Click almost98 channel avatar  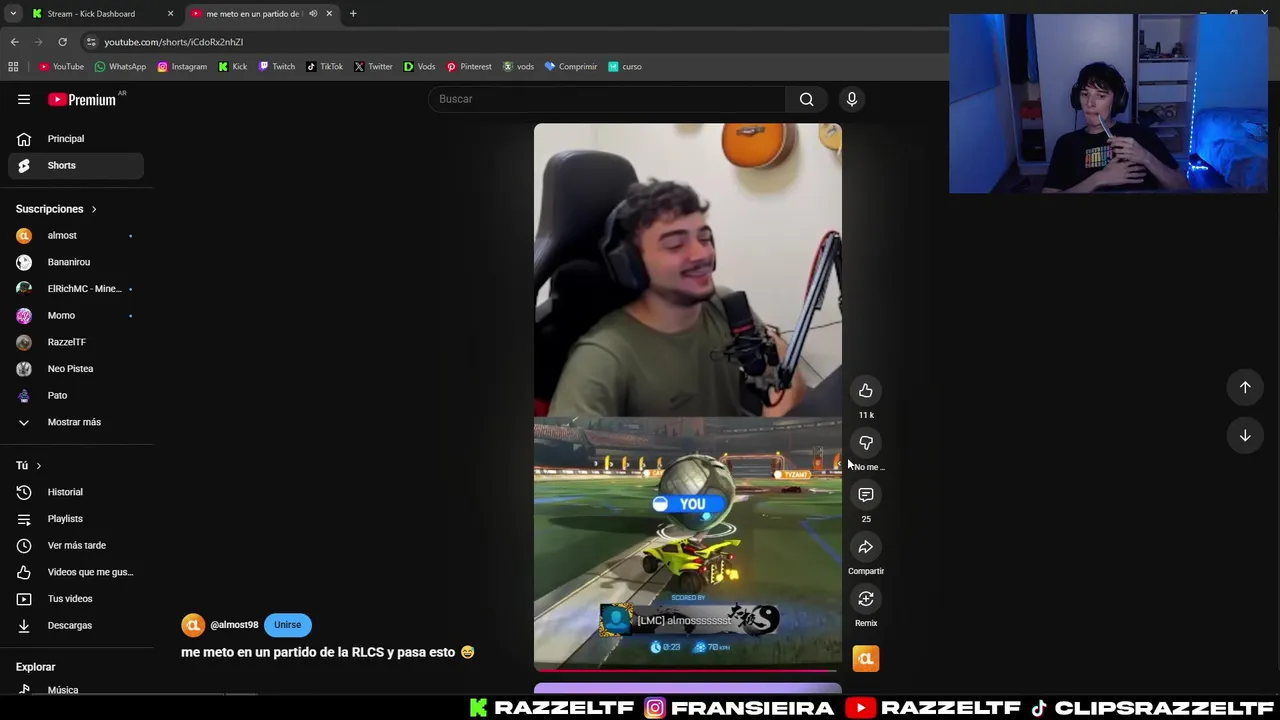(192, 625)
